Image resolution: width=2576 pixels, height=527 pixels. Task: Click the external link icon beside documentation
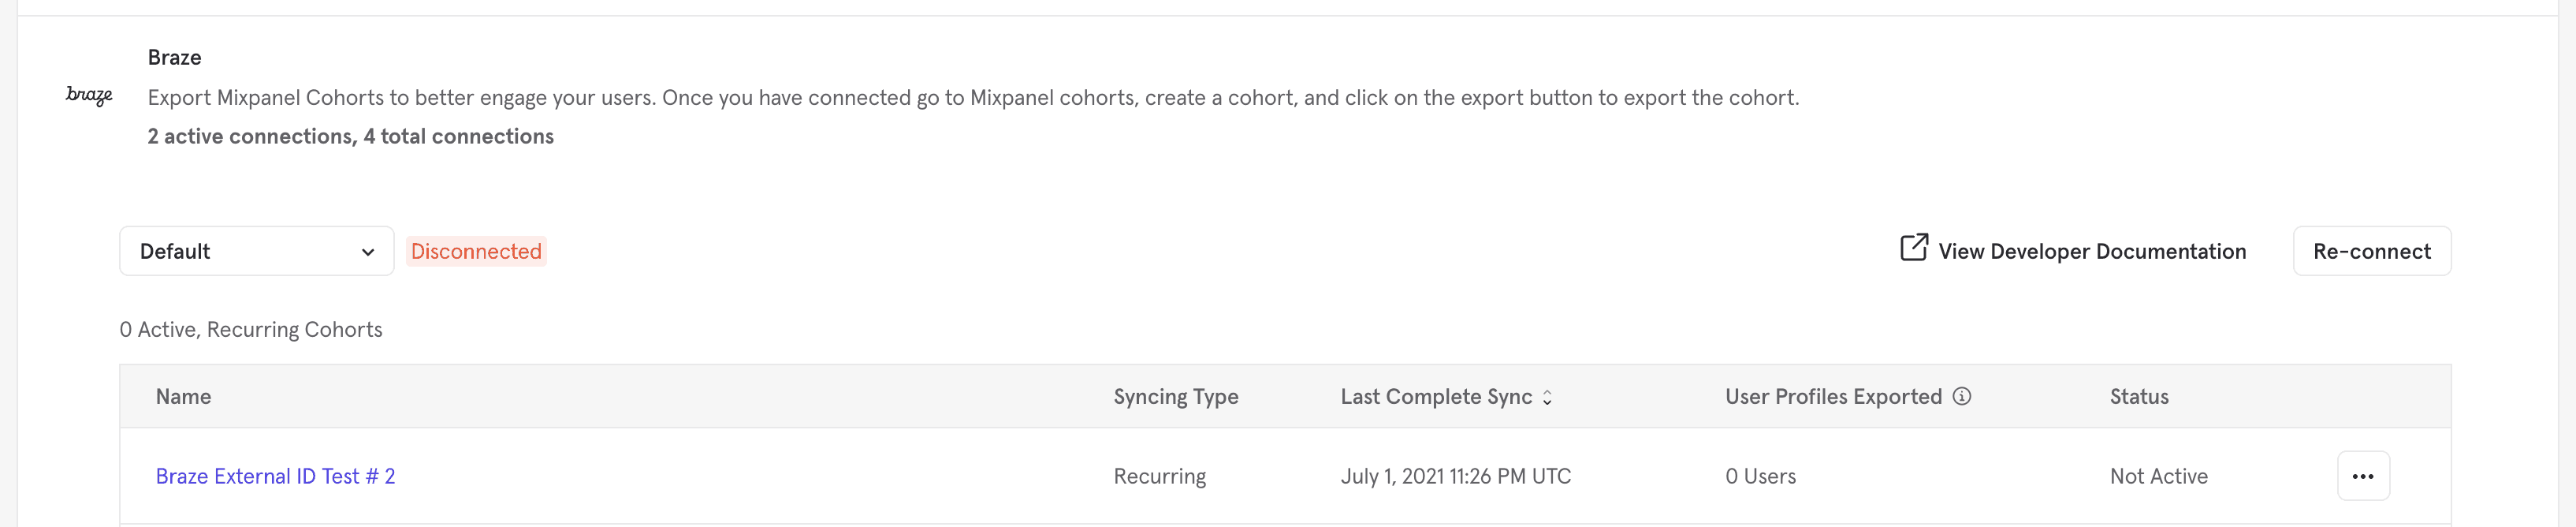1913,248
